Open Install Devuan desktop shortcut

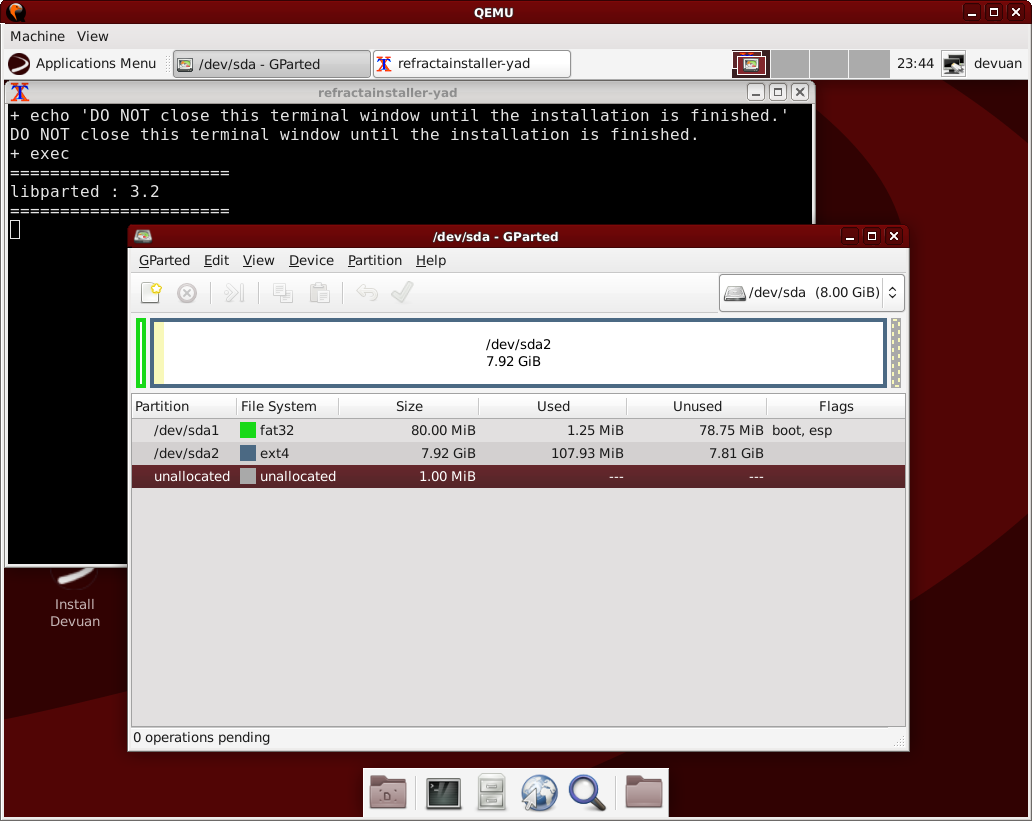pyautogui.click(x=74, y=600)
